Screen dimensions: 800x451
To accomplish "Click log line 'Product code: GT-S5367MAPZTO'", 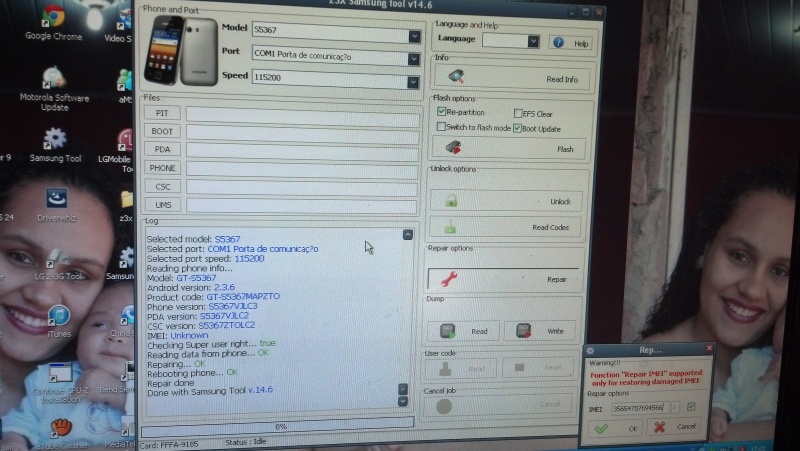I will pos(213,297).
